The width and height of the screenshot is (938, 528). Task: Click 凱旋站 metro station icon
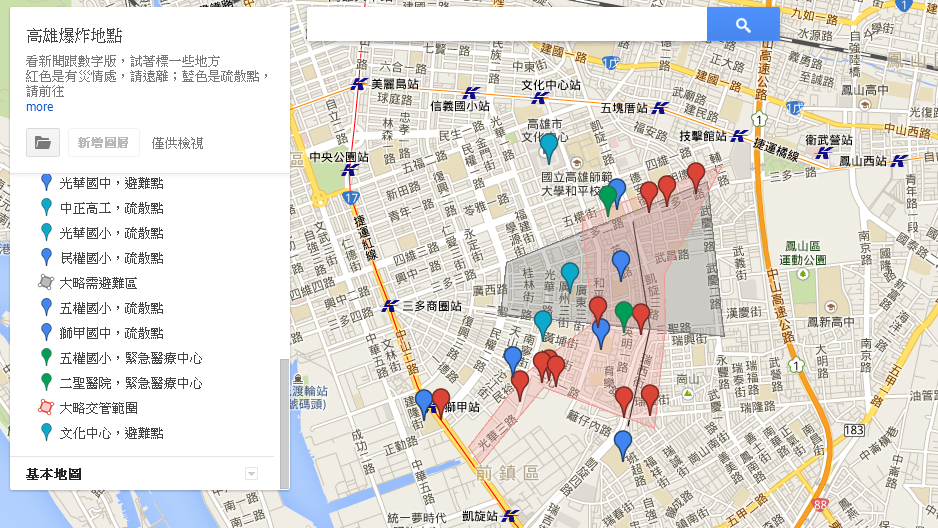pos(510,515)
